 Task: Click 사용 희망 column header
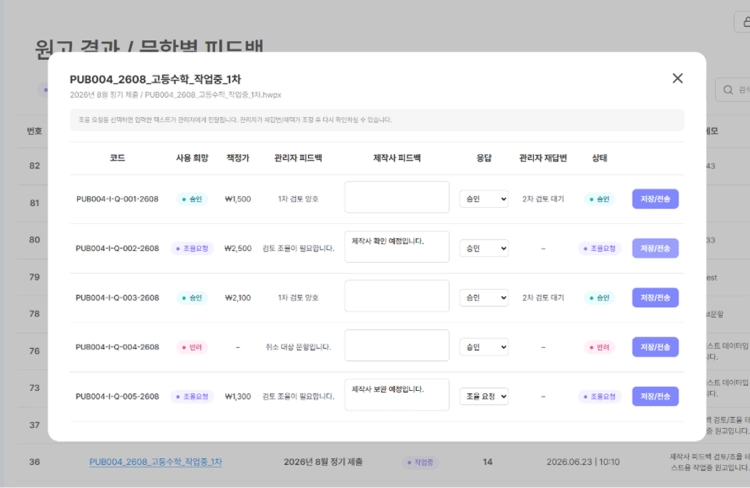click(192, 157)
